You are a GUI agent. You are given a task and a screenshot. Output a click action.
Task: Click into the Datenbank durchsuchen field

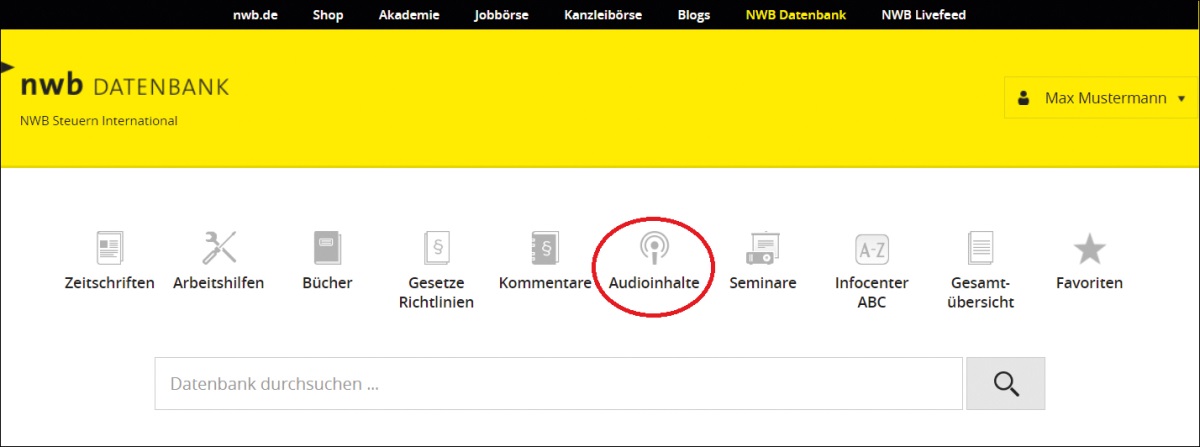pyautogui.click(x=558, y=384)
